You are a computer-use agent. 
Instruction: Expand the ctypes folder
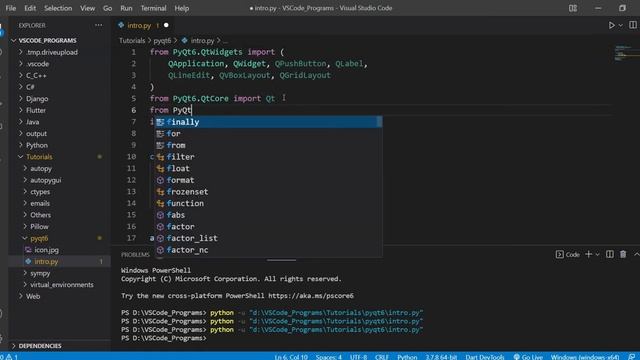click(40, 192)
